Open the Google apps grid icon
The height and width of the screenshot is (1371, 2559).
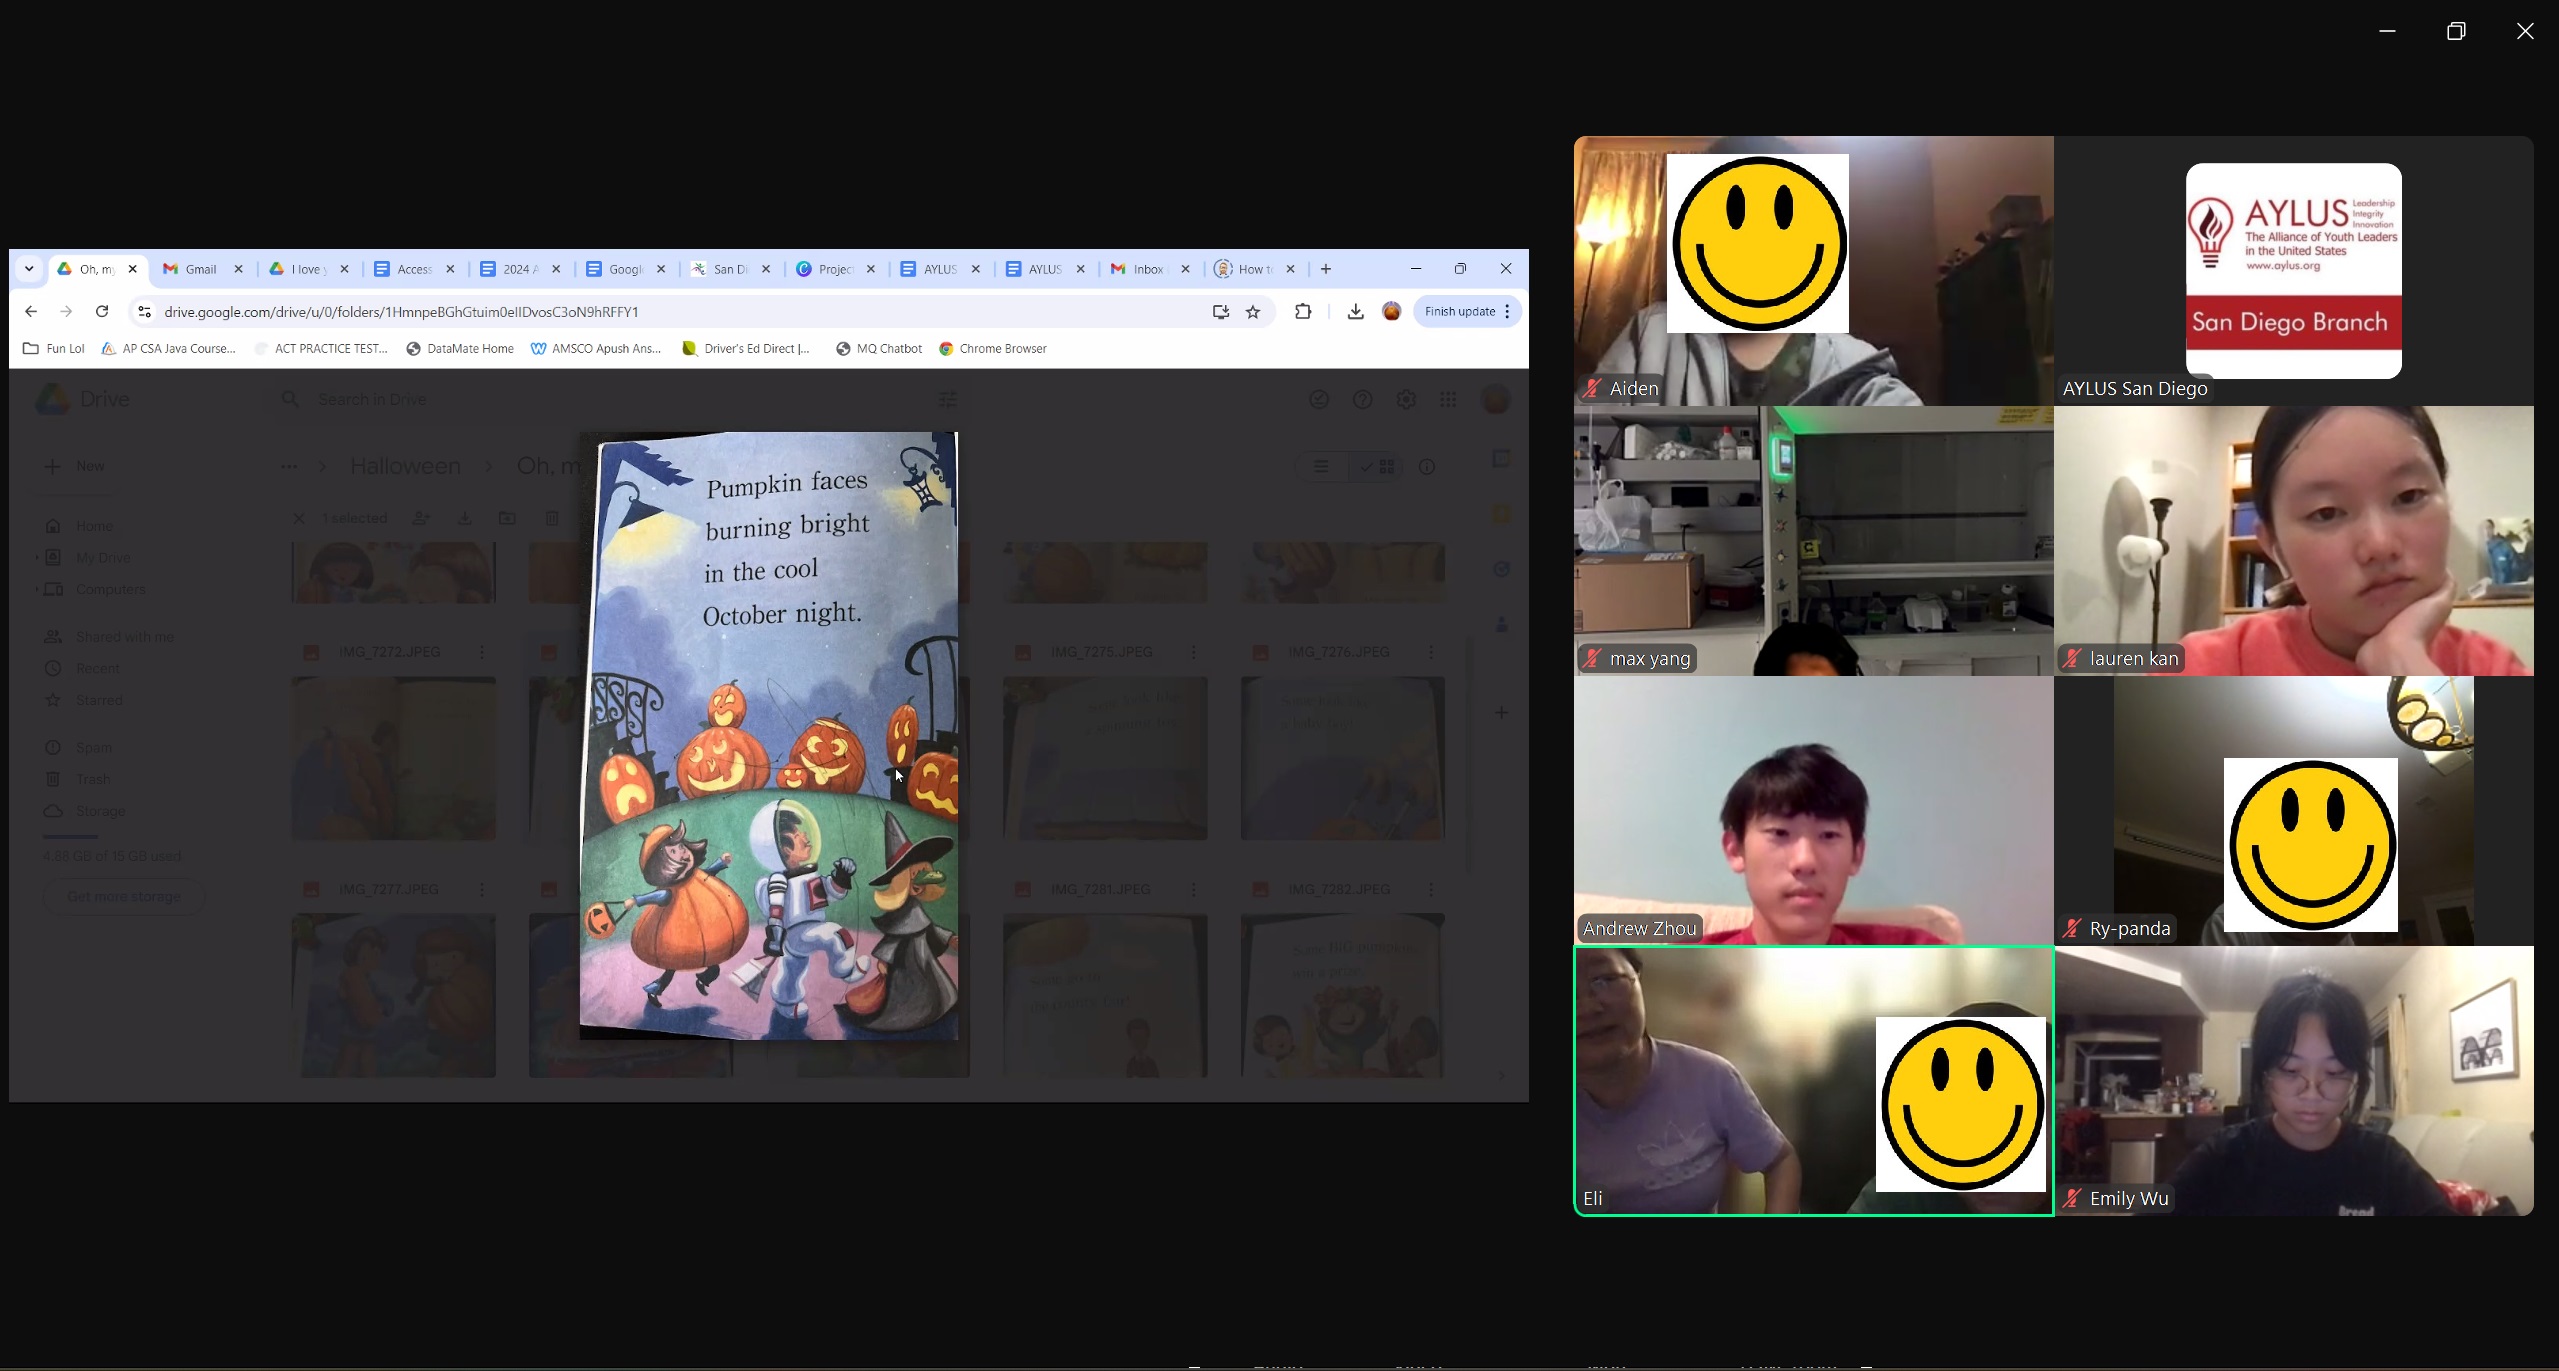coord(1448,399)
